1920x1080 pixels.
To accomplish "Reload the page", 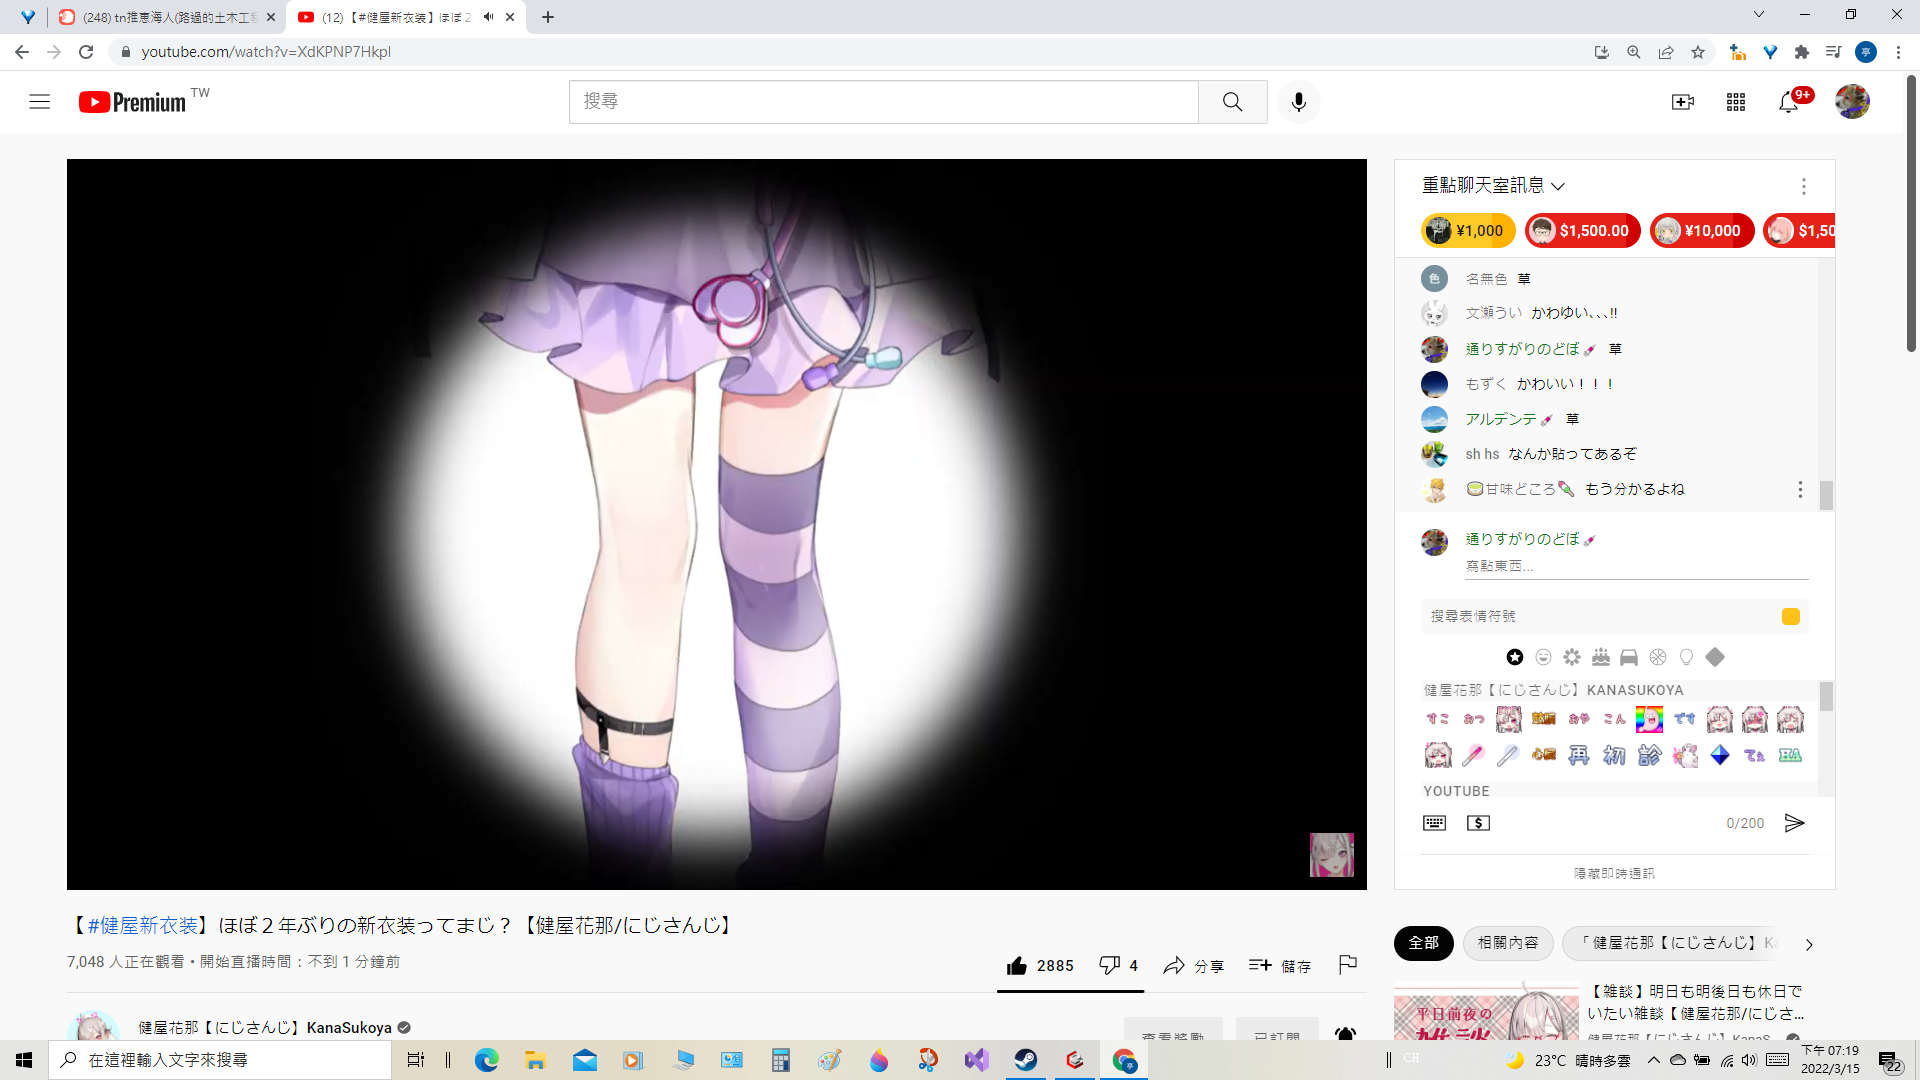I will (86, 52).
